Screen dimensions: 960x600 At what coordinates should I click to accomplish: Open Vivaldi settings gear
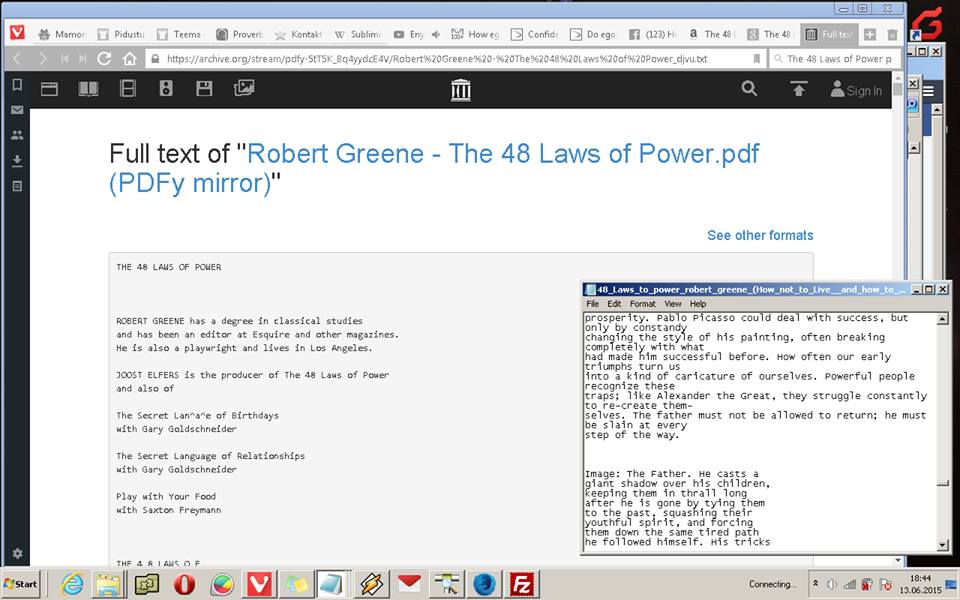(x=17, y=553)
